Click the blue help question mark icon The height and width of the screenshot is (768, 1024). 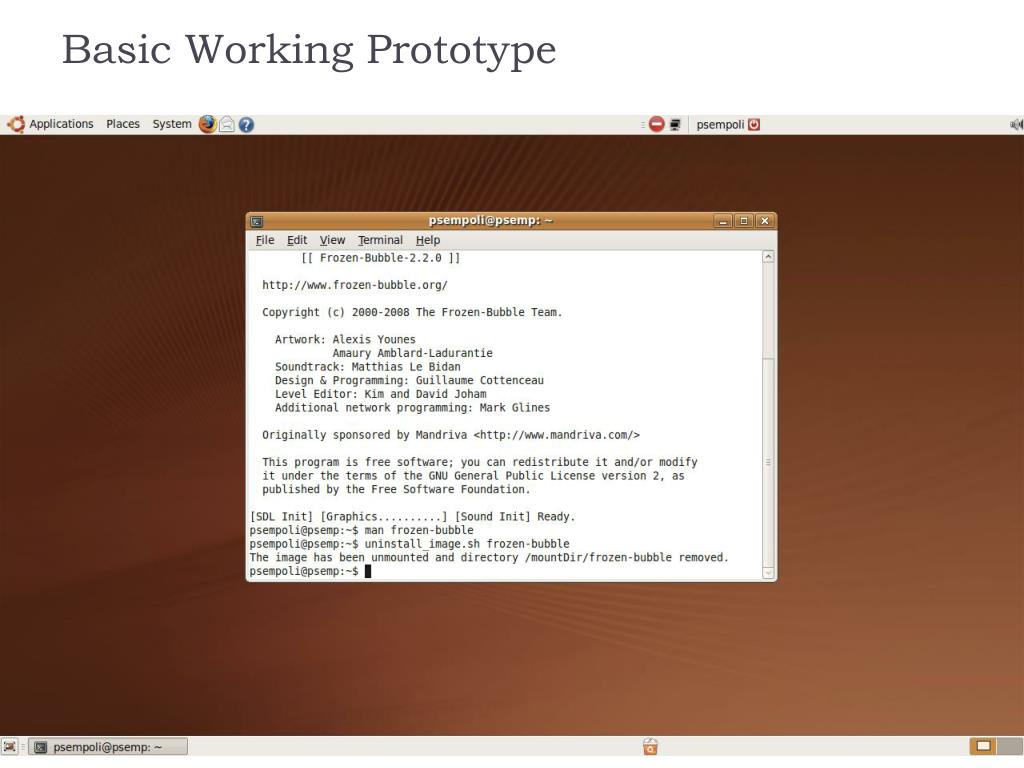tap(246, 125)
